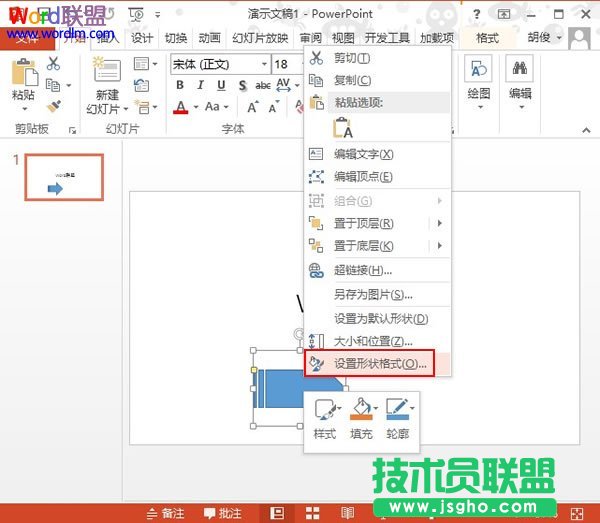Switch to the Slide Show (幻灯片放映) tab
The image size is (600, 523).
point(260,38)
